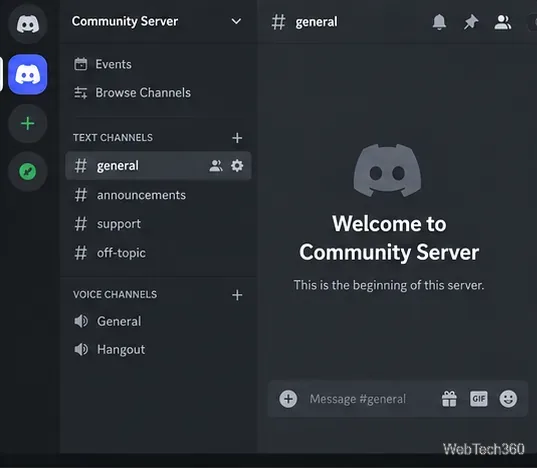Toggle member list icon in header

point(502,22)
